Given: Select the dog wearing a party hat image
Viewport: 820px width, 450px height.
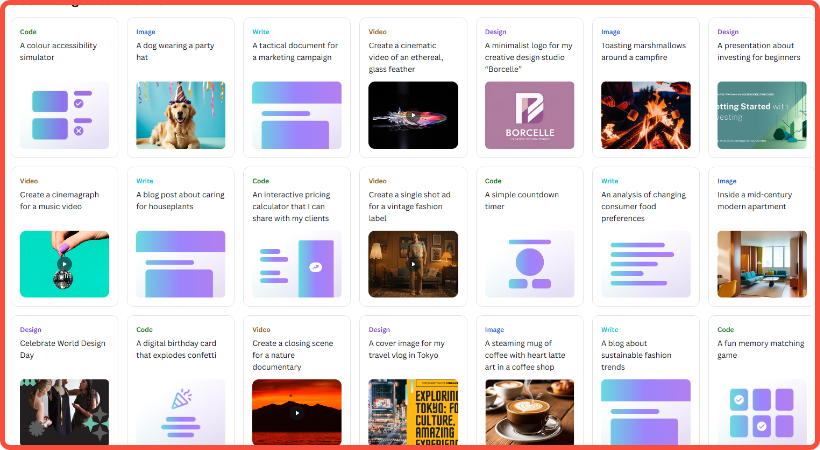Looking at the screenshot, I should click(x=180, y=115).
